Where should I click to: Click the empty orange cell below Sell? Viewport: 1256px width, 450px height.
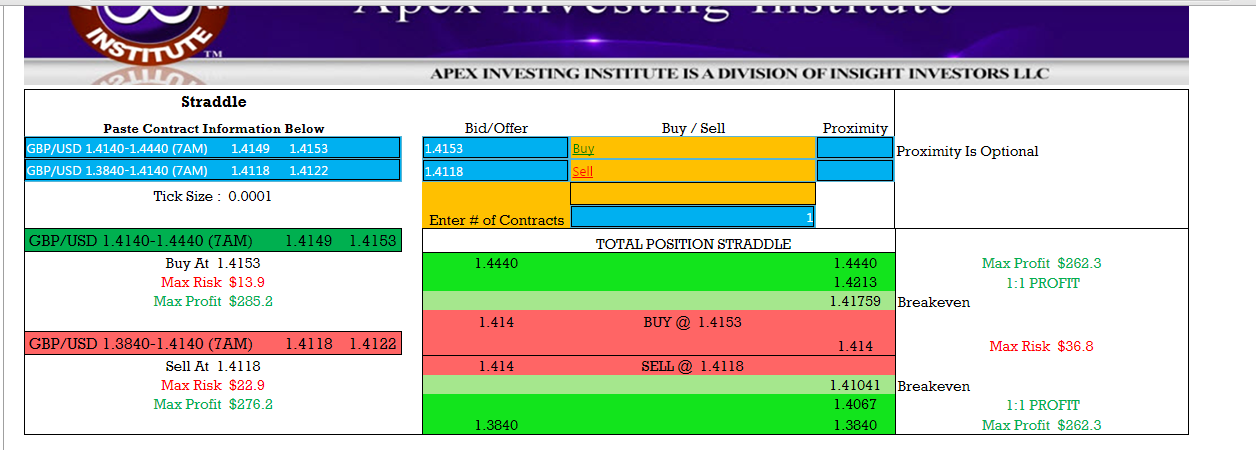click(692, 194)
